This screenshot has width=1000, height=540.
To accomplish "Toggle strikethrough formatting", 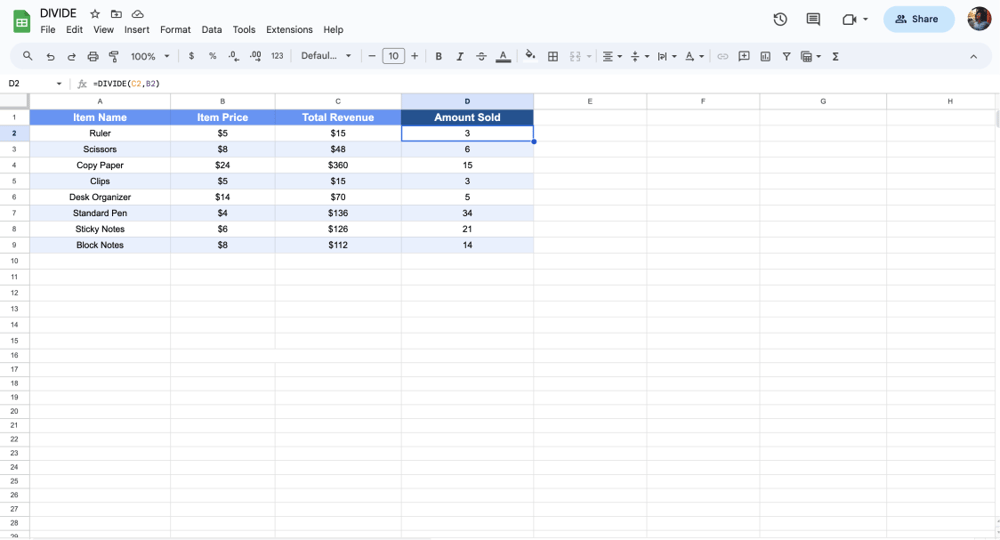I will (x=481, y=57).
